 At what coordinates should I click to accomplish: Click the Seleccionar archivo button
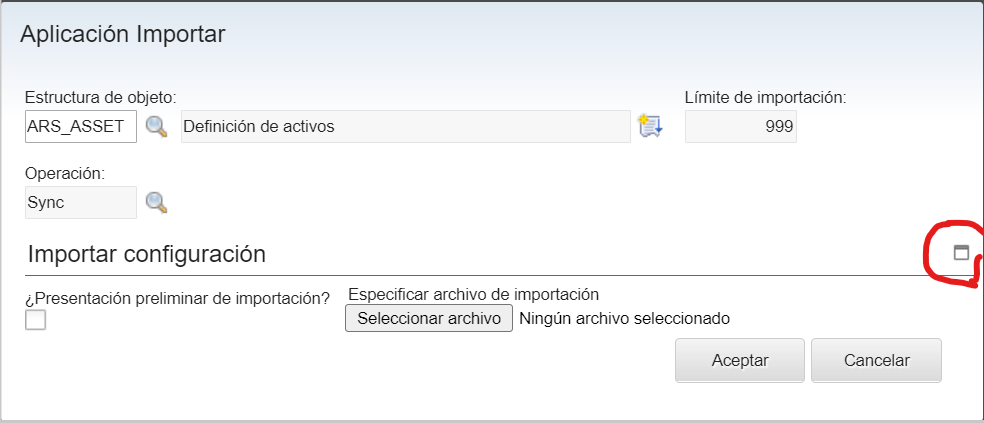[429, 319]
